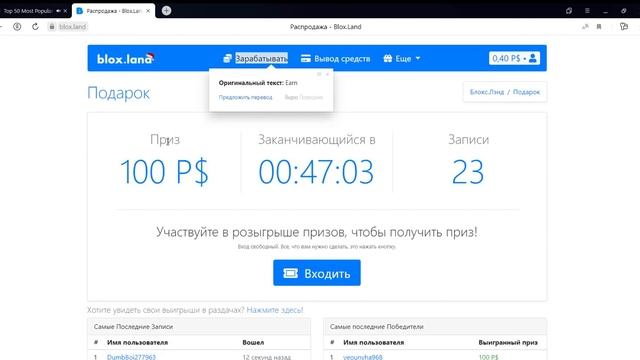Click the site lock icon in address bar
640x360 pixels.
52,27
